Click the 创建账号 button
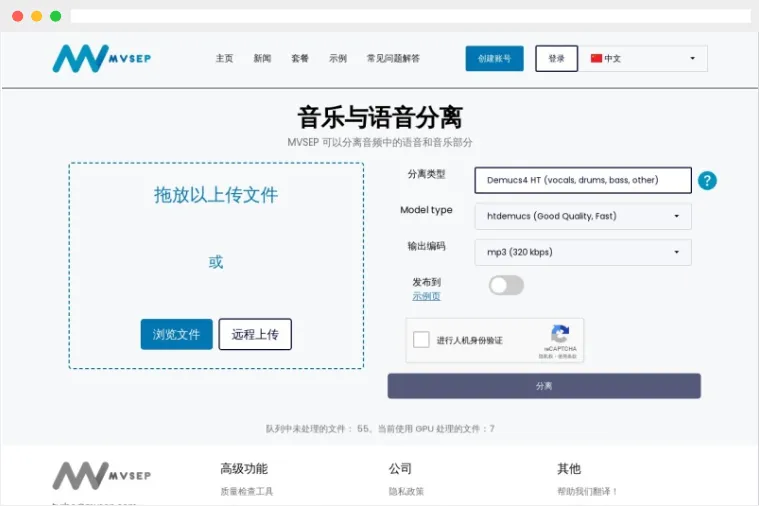This screenshot has width=759, height=506. coord(494,59)
